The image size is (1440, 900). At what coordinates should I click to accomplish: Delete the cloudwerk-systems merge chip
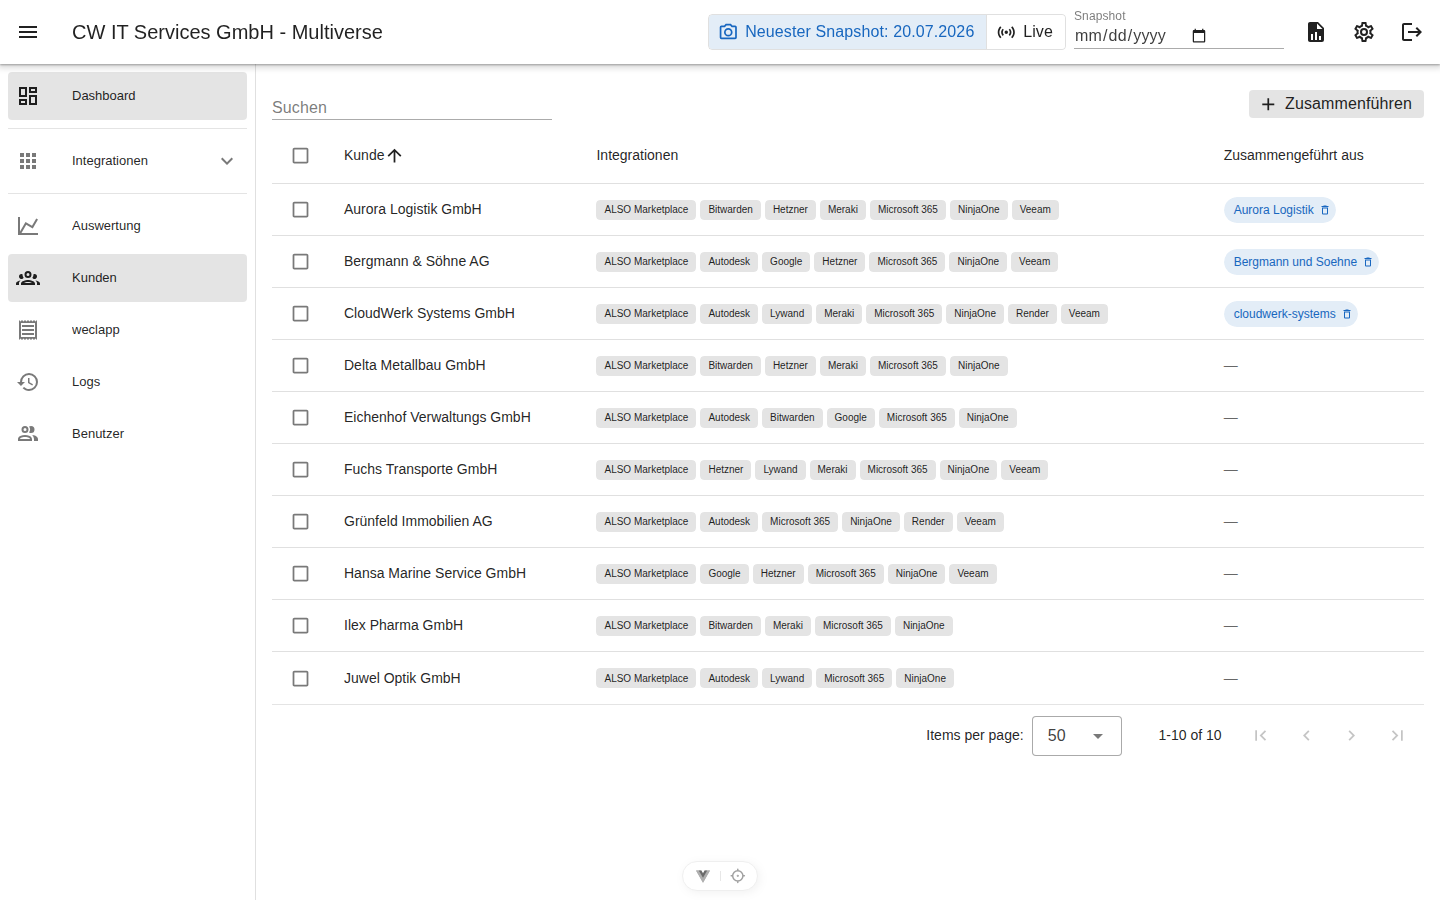pos(1347,314)
